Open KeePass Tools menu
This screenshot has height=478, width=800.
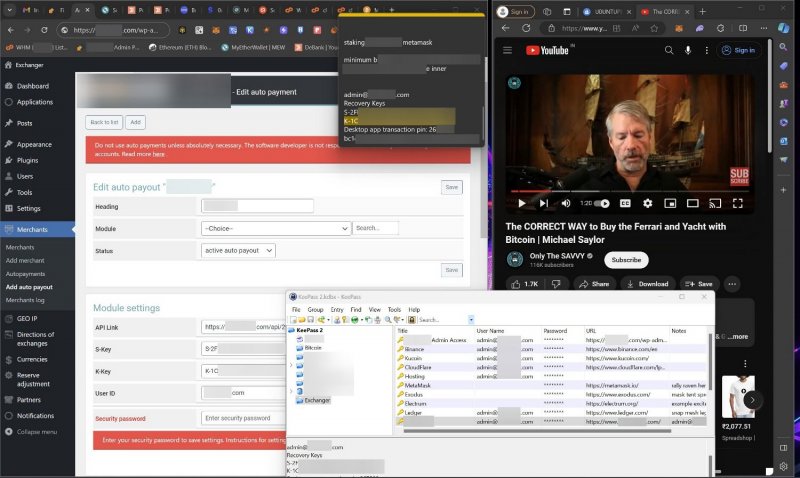click(x=394, y=310)
